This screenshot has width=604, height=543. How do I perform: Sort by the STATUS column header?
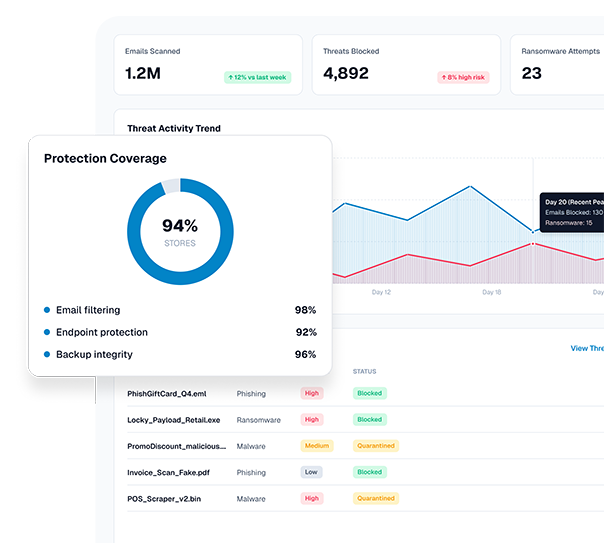pyautogui.click(x=364, y=372)
